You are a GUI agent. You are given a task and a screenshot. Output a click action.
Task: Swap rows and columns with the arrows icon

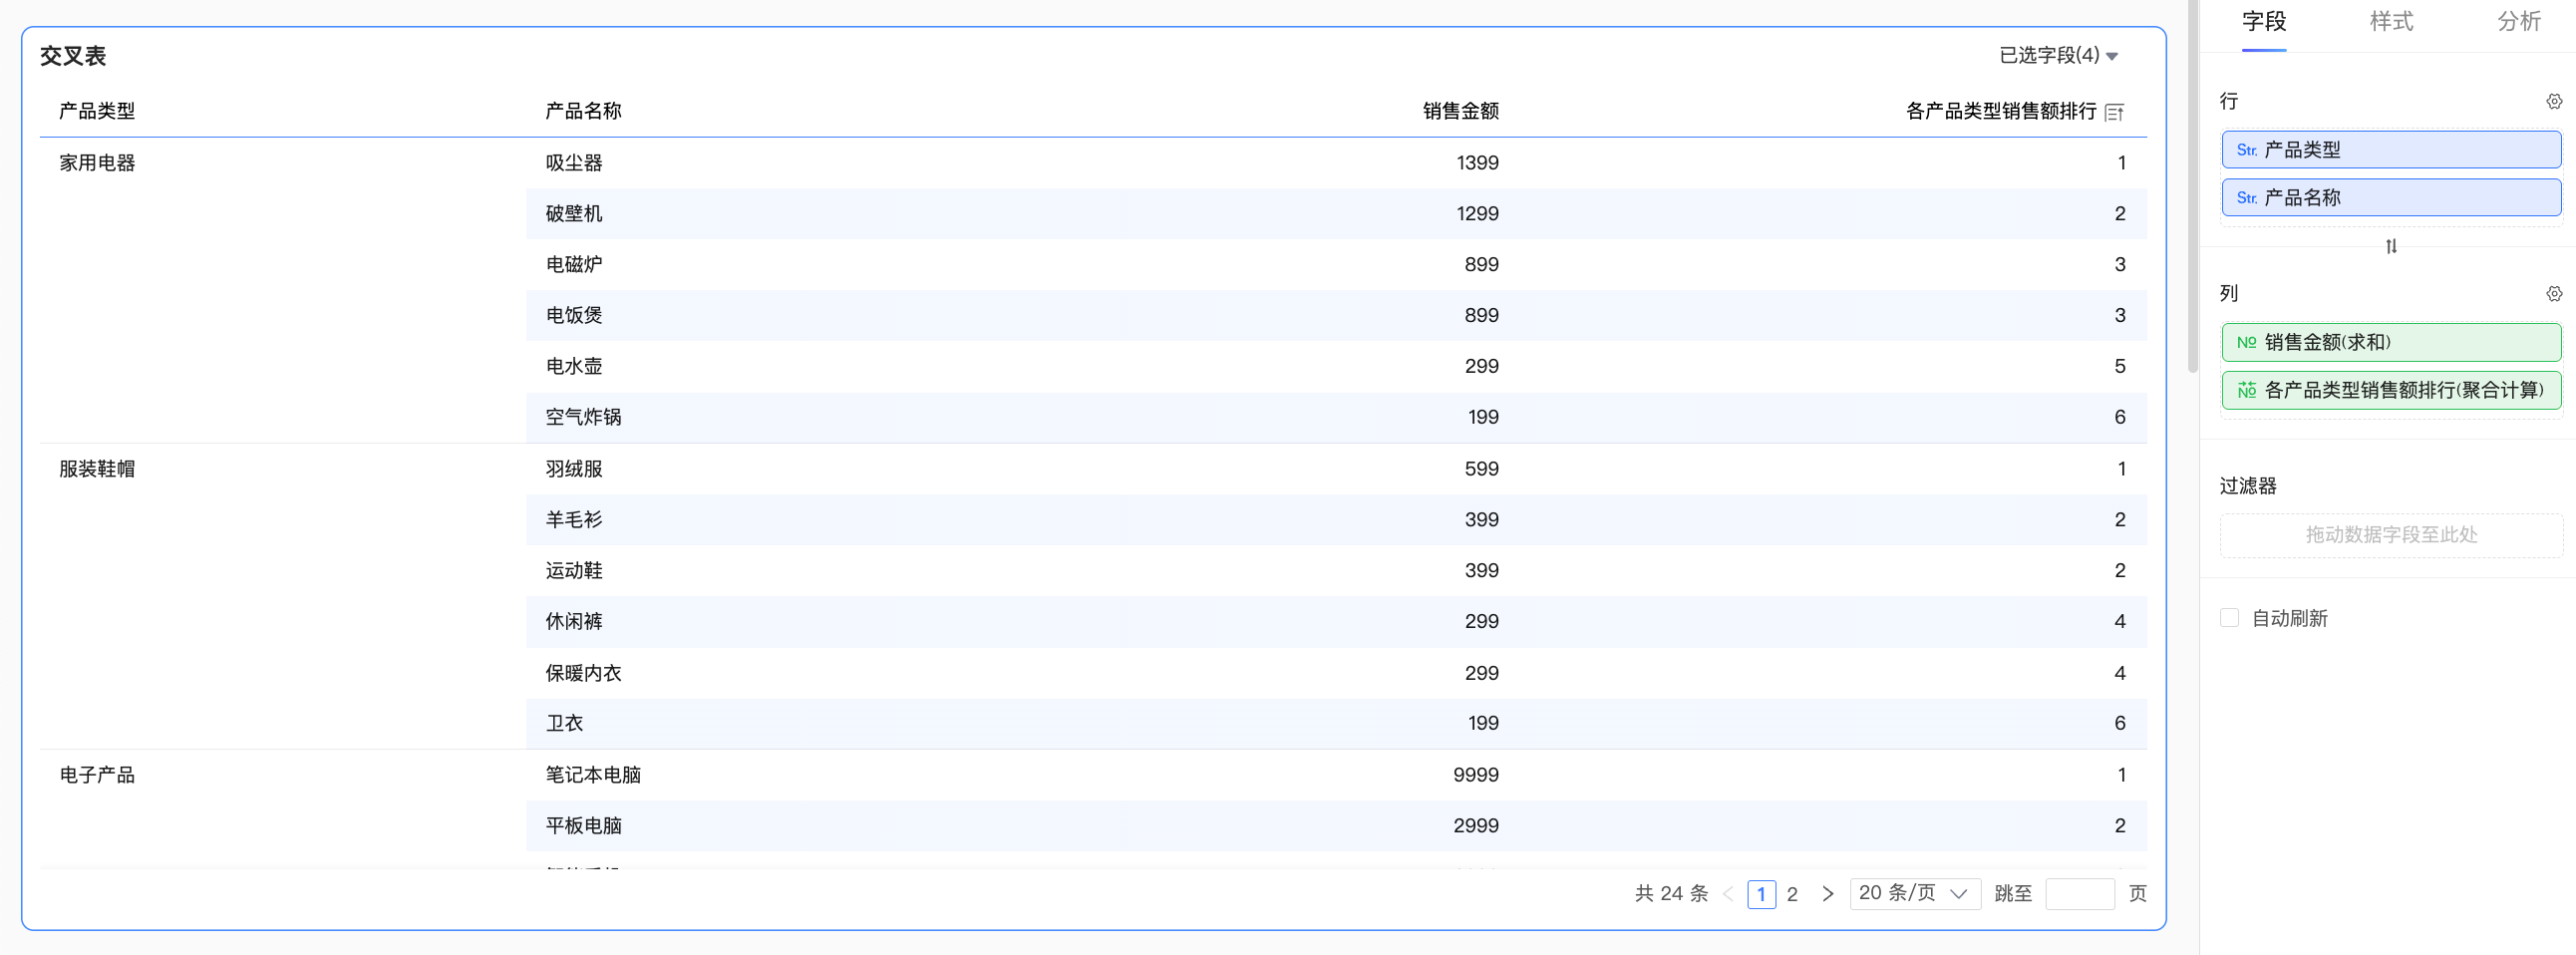click(2391, 246)
